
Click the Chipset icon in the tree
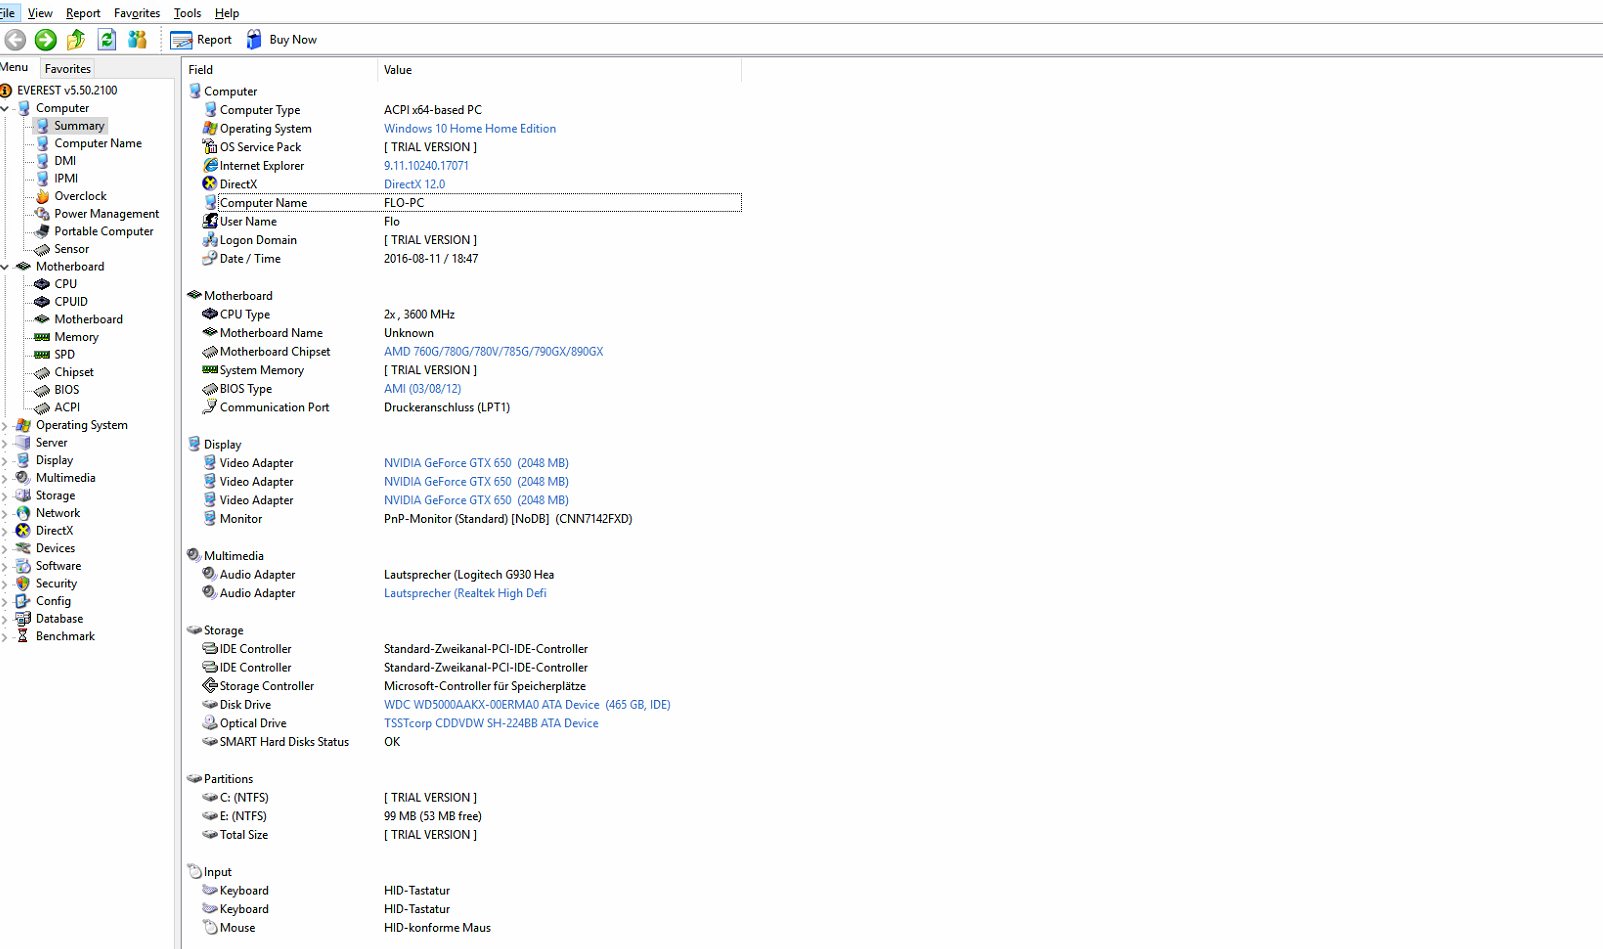(x=42, y=372)
